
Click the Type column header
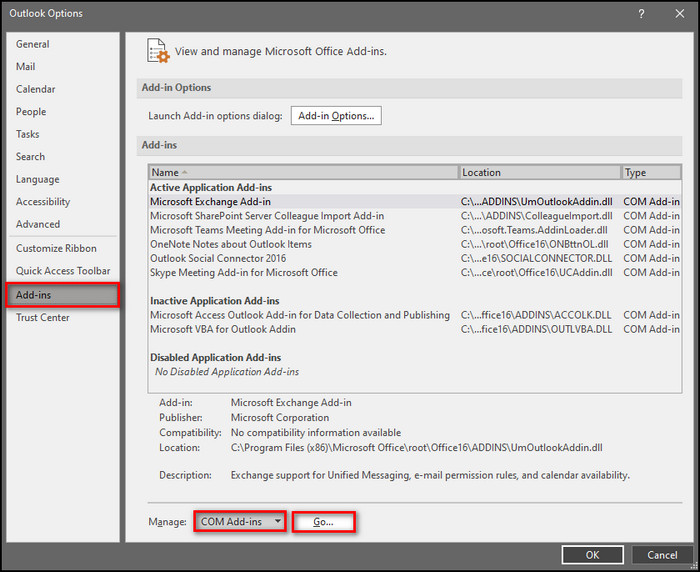click(650, 173)
